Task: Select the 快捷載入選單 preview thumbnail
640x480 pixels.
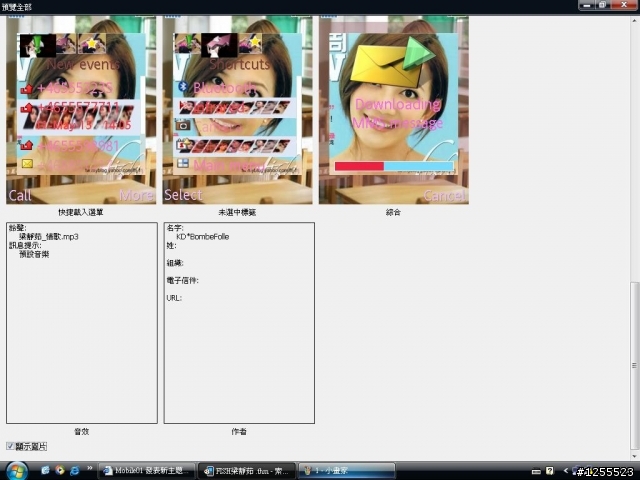Action: 81,110
